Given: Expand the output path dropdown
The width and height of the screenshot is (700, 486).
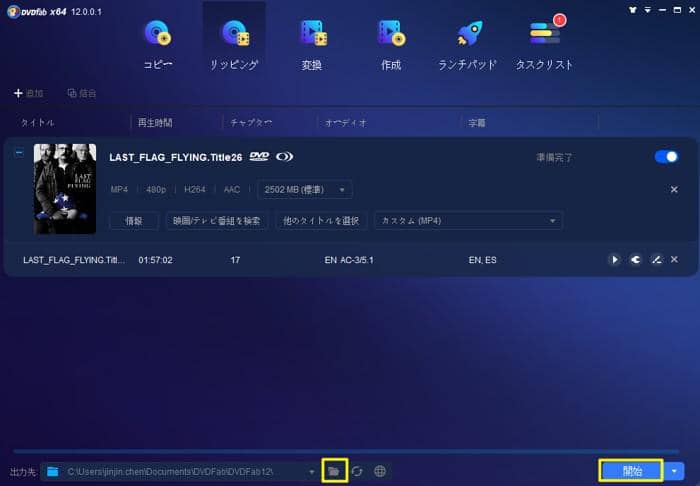Looking at the screenshot, I should pyautogui.click(x=313, y=470).
